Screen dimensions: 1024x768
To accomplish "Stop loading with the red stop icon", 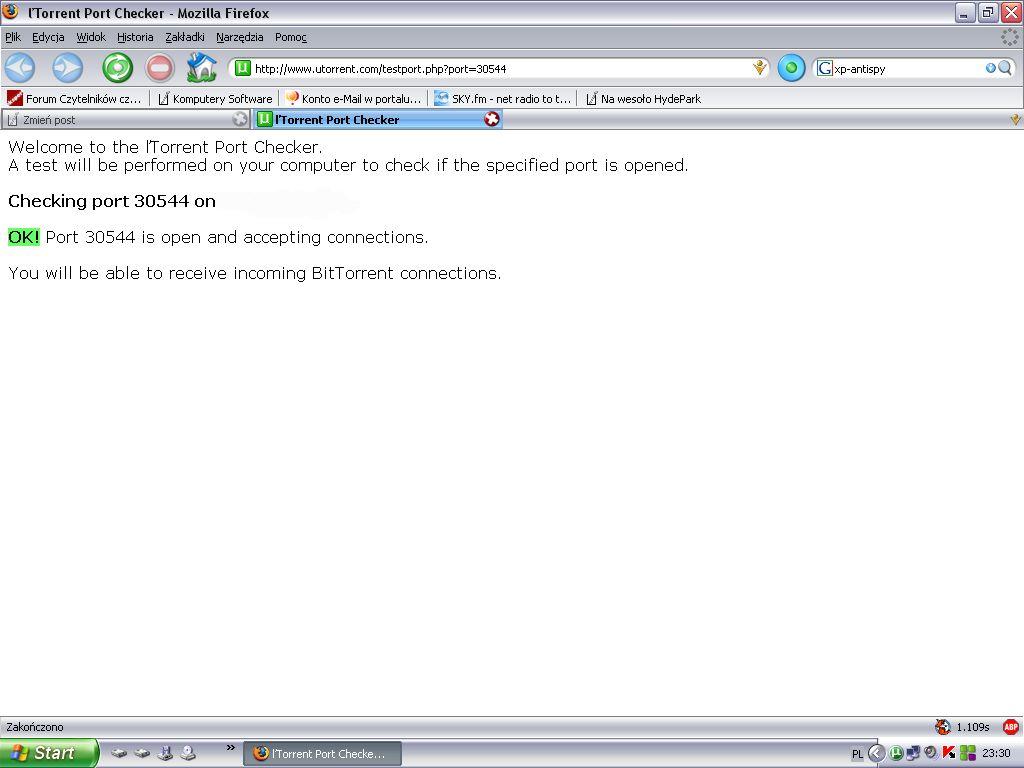I will coord(159,68).
